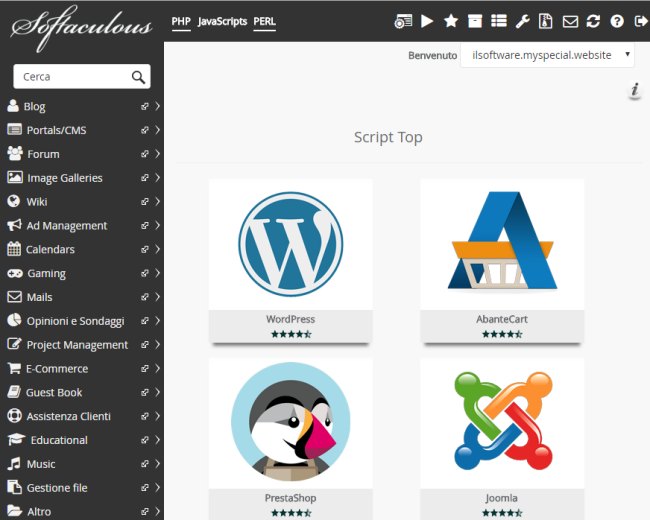The image size is (650, 520).
Task: Expand the Wiki category chevron
Action: pos(158,202)
